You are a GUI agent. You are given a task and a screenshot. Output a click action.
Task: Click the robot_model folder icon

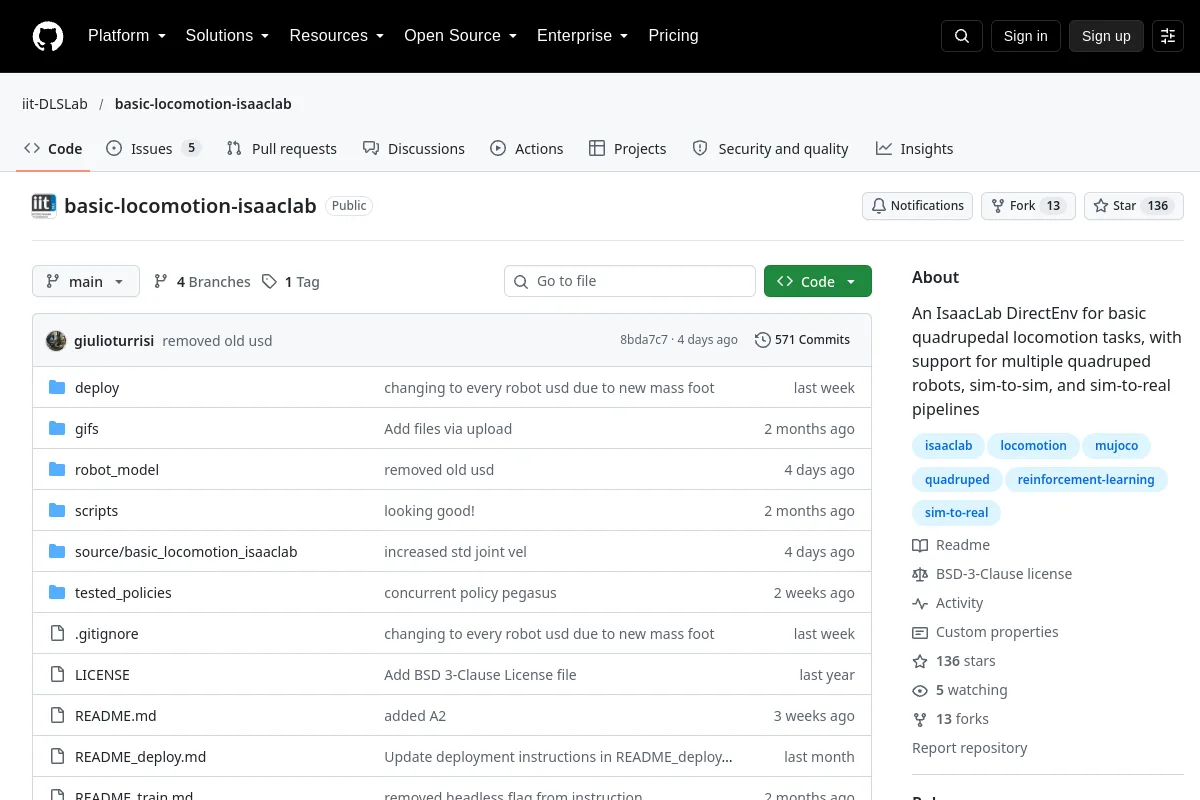(x=57, y=470)
